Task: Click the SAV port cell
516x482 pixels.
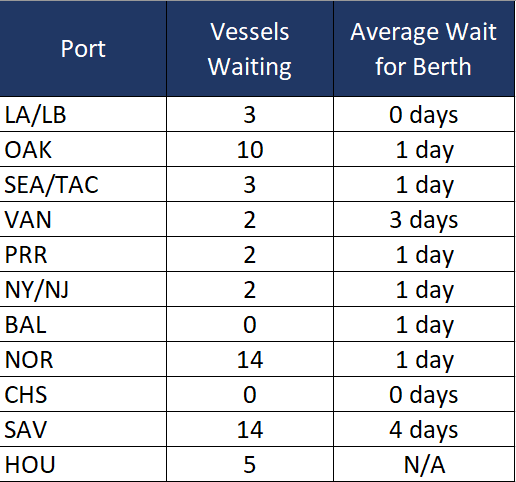Action: pyautogui.click(x=83, y=429)
